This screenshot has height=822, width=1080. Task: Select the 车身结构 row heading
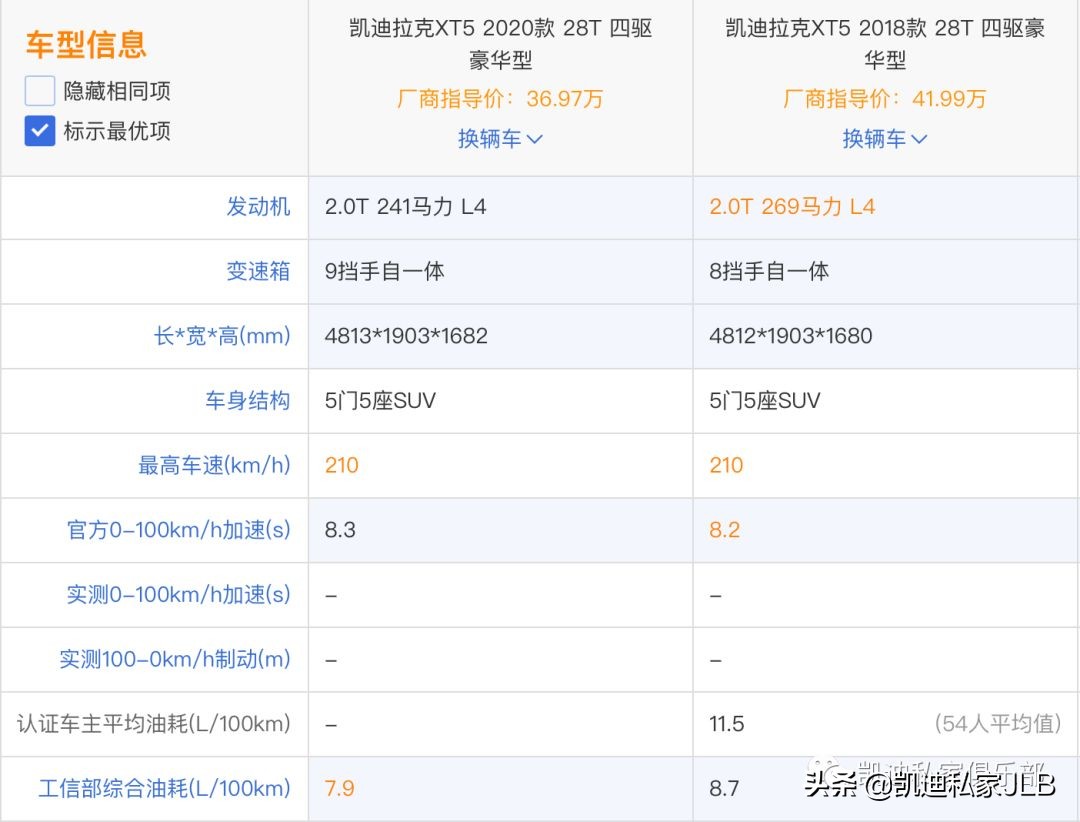point(258,400)
